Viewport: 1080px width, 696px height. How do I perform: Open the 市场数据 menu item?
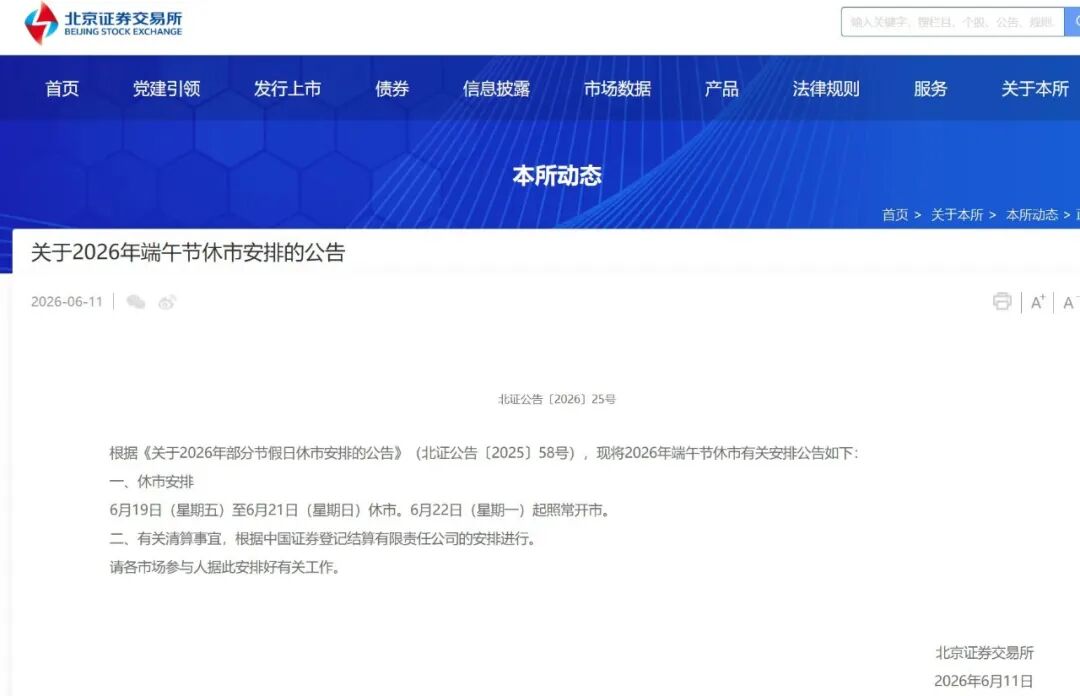617,89
